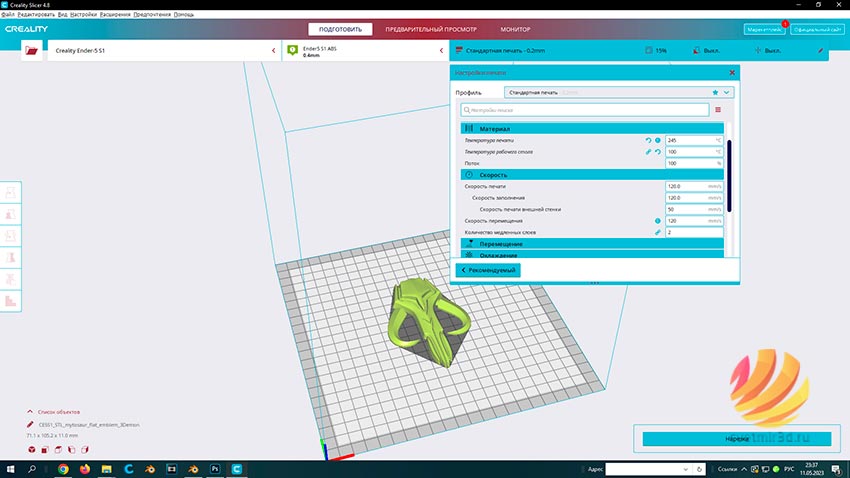Expand the Ender5 S1 ABS material selector

coord(365,50)
